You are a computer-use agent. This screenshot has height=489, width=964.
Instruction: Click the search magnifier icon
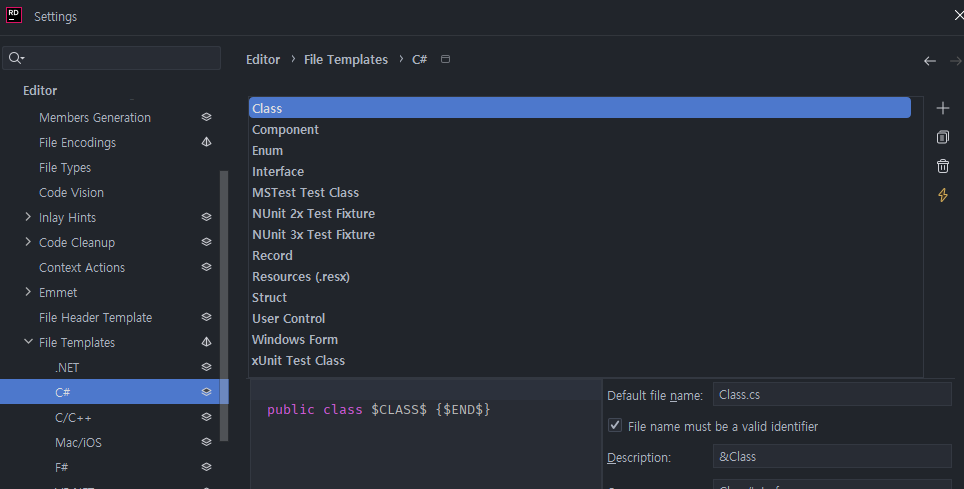coord(16,58)
